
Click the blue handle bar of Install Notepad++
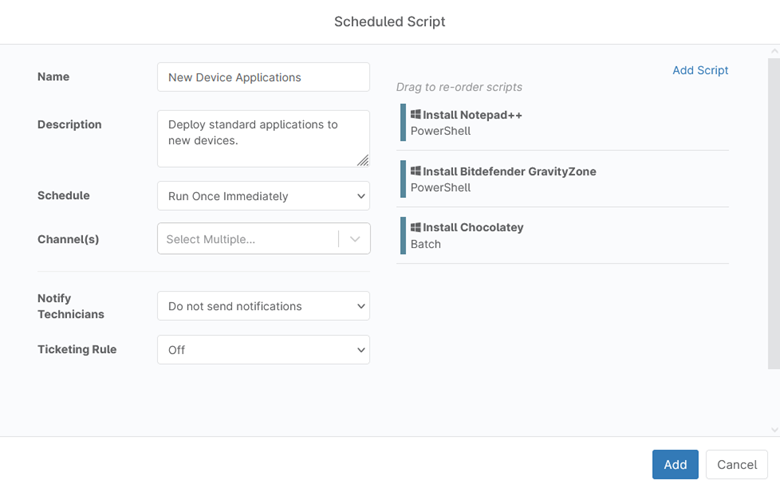pos(403,123)
